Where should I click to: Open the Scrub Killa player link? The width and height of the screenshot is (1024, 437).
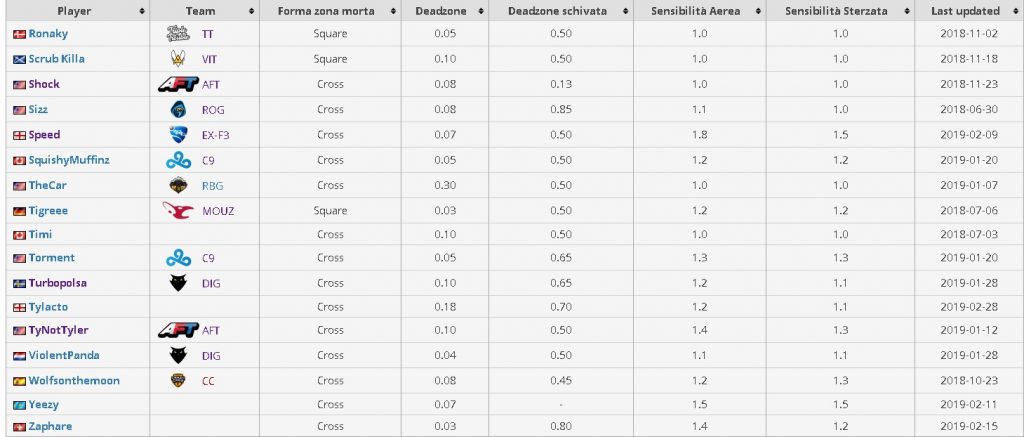56,59
